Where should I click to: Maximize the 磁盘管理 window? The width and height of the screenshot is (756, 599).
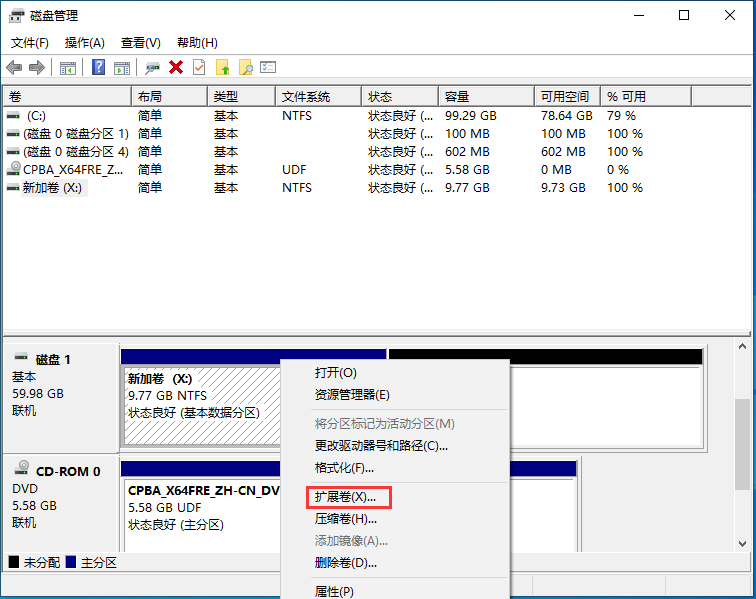684,15
